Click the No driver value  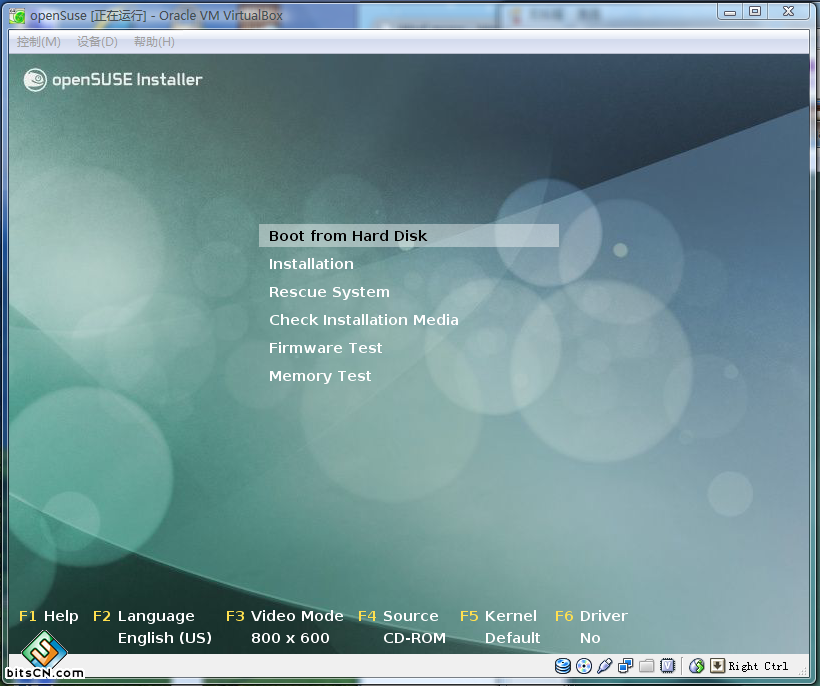[x=590, y=638]
